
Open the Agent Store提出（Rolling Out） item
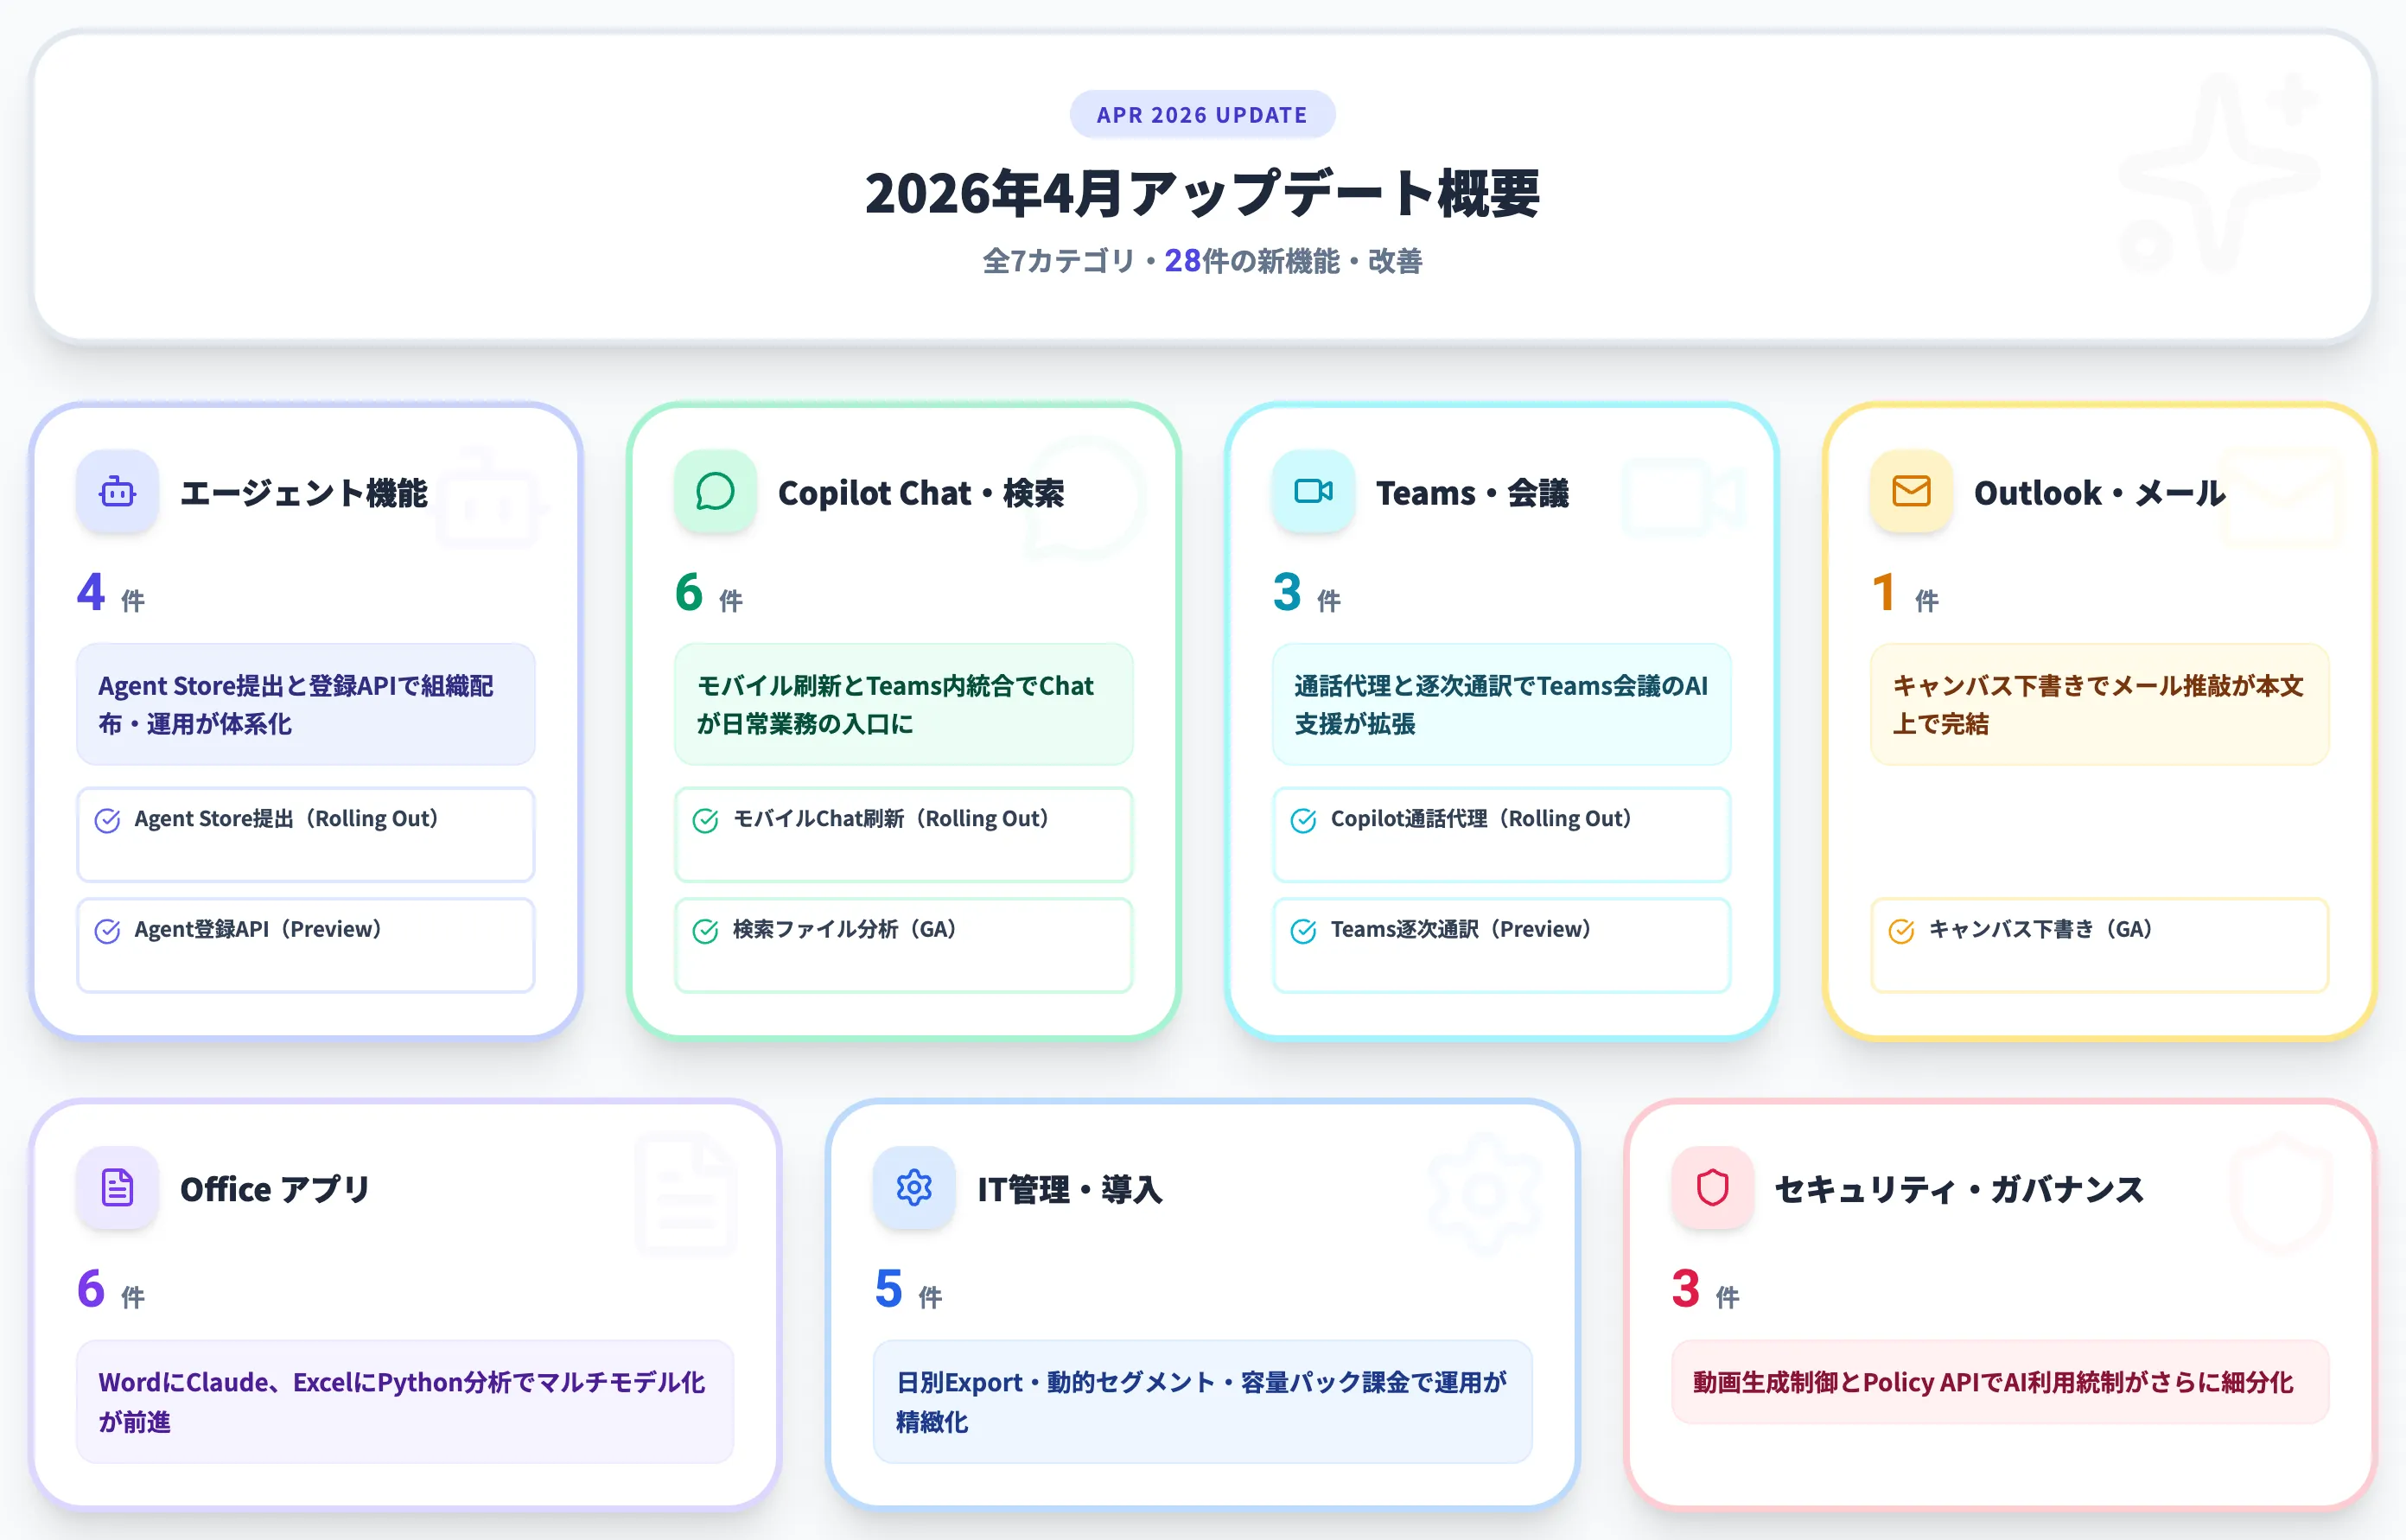point(306,835)
